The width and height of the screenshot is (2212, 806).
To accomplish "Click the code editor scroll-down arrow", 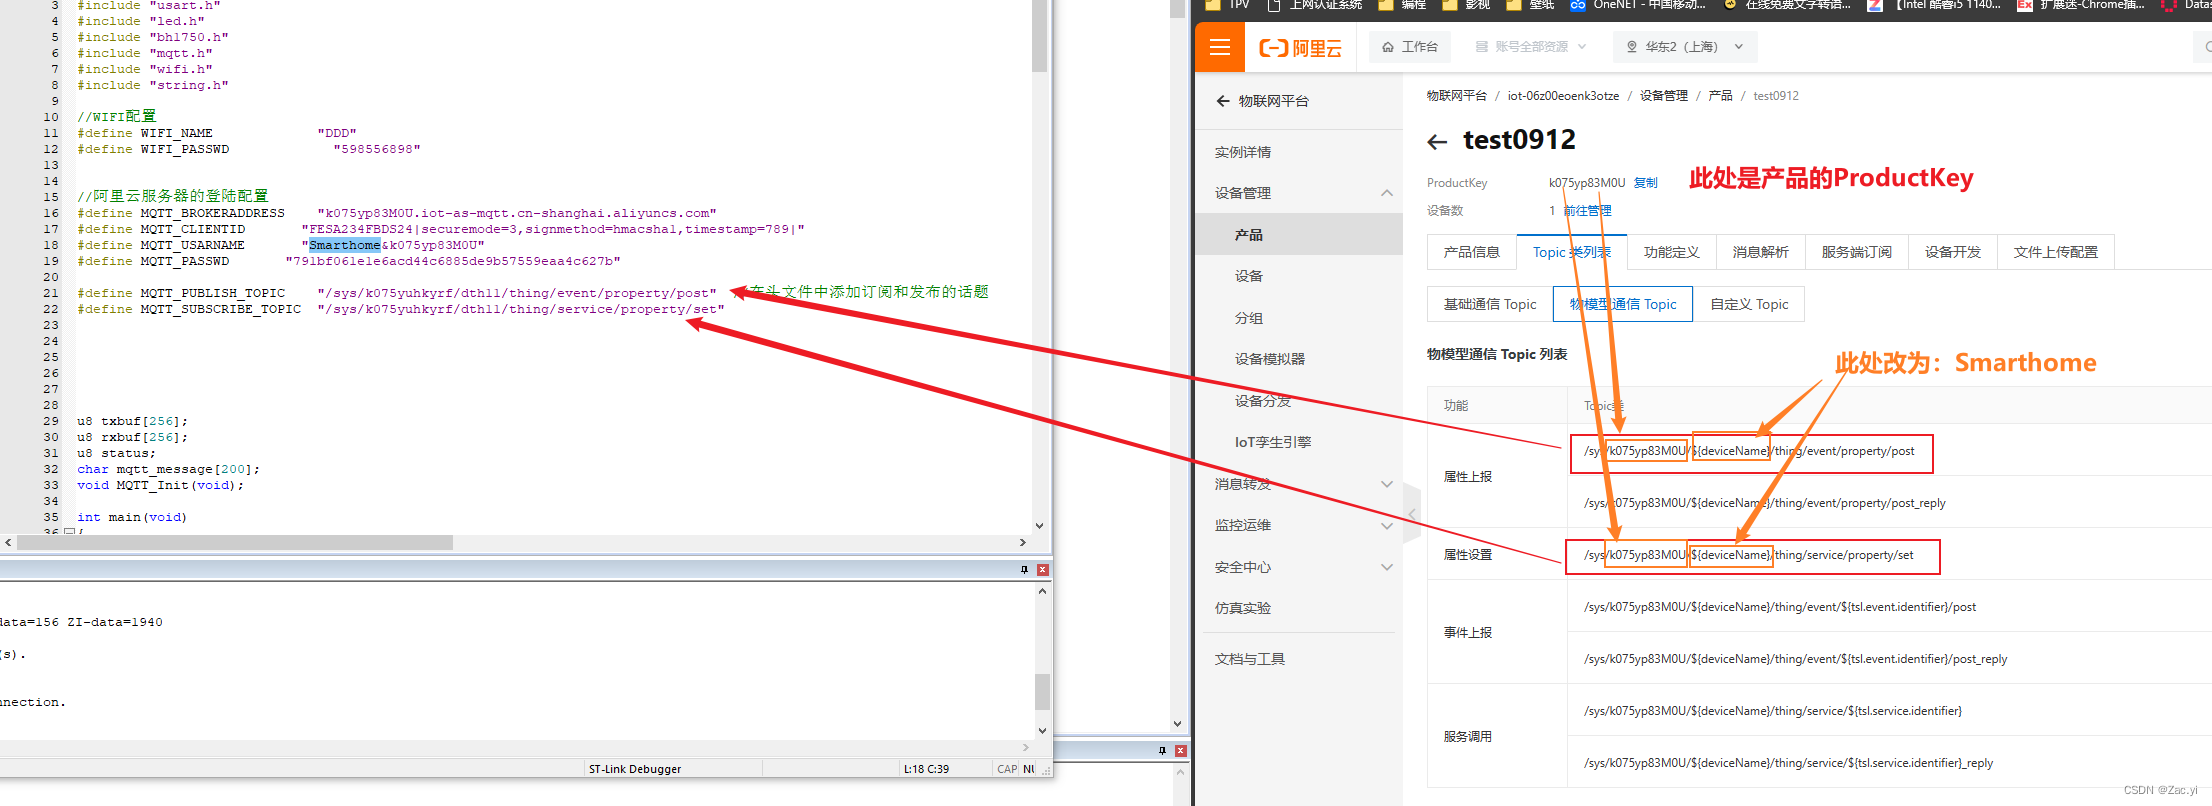I will click(x=1040, y=525).
